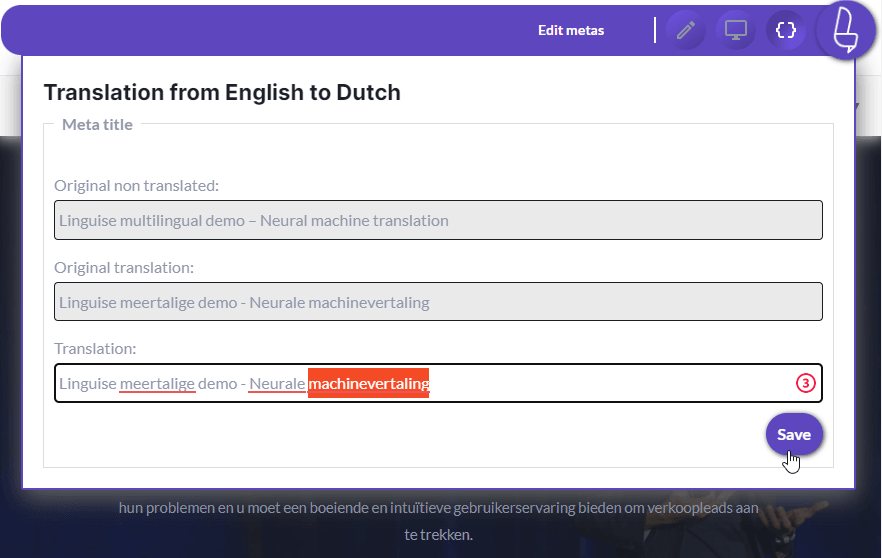
Task: Select the pencil edit icon in the toolbar
Action: click(x=685, y=30)
